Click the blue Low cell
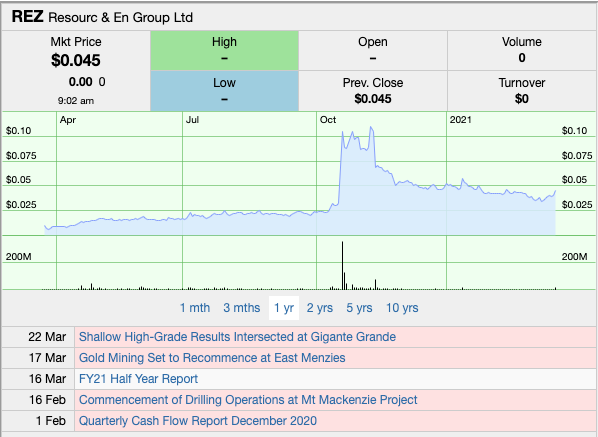This screenshot has height=437, width=598. (224, 91)
